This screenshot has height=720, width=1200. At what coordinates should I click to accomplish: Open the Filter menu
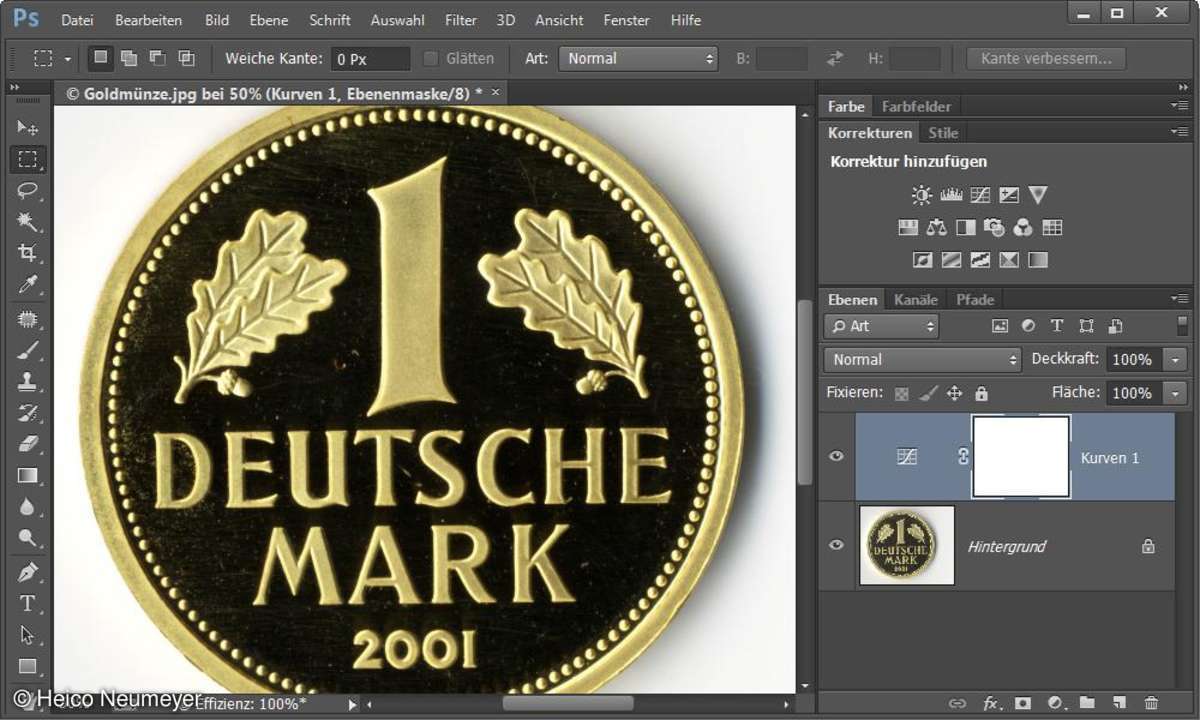461,20
